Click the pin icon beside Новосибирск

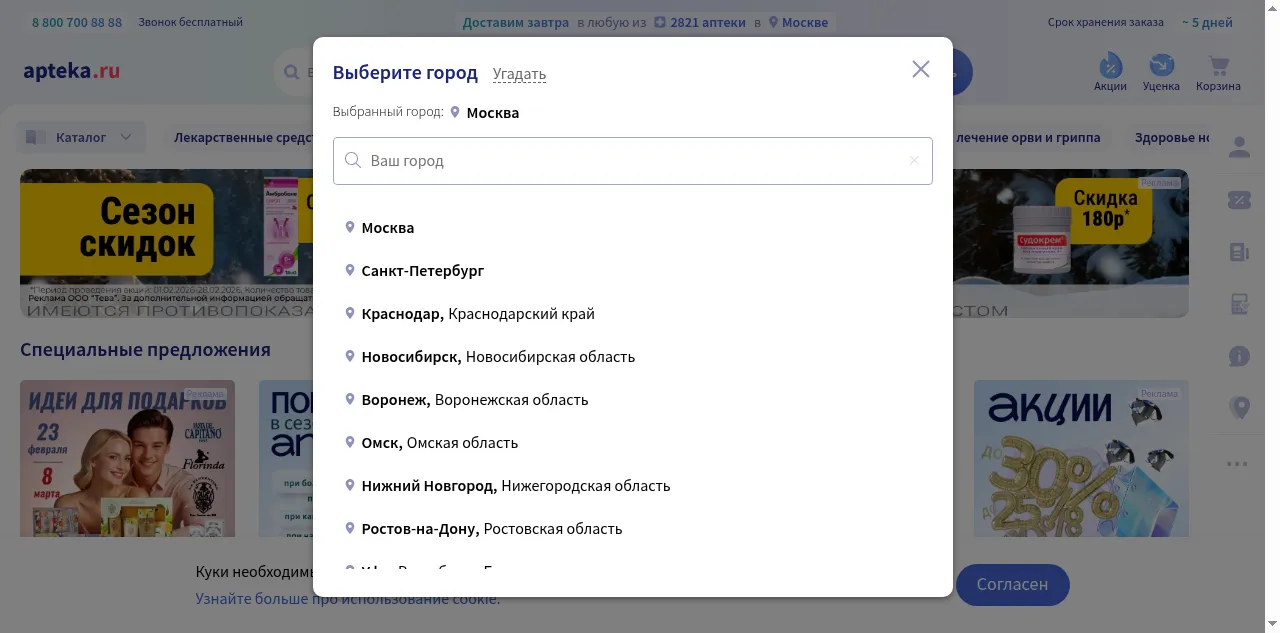point(350,356)
